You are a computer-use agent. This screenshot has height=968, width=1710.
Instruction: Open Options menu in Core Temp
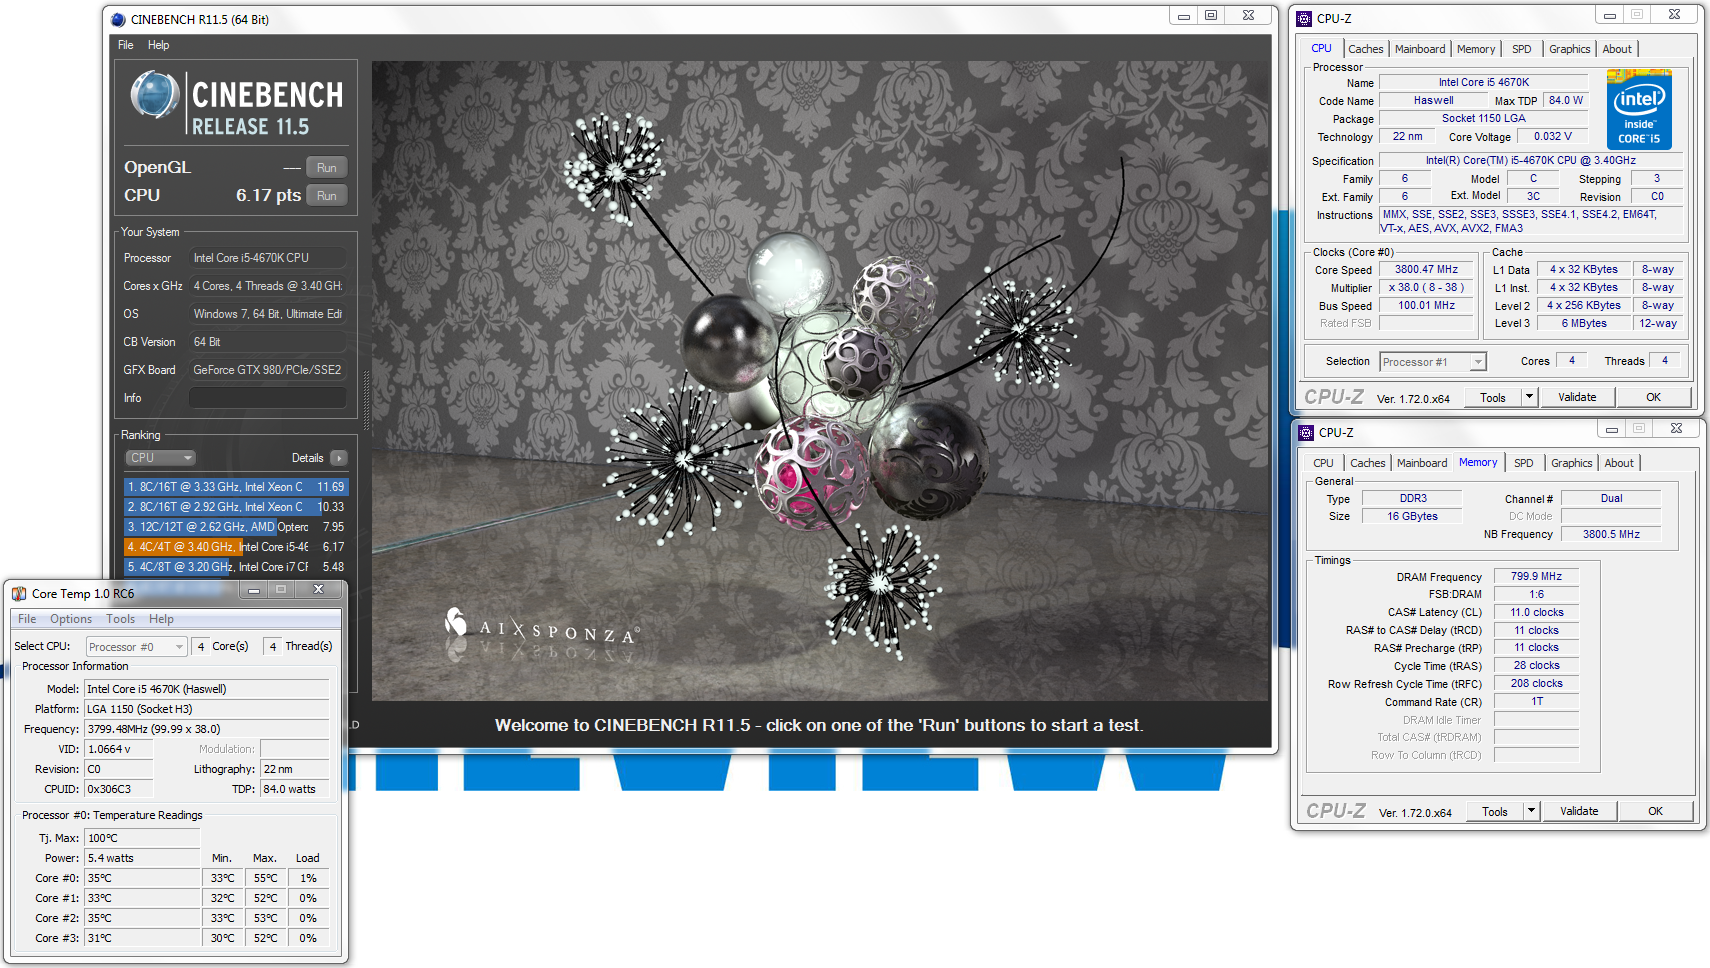coord(71,619)
